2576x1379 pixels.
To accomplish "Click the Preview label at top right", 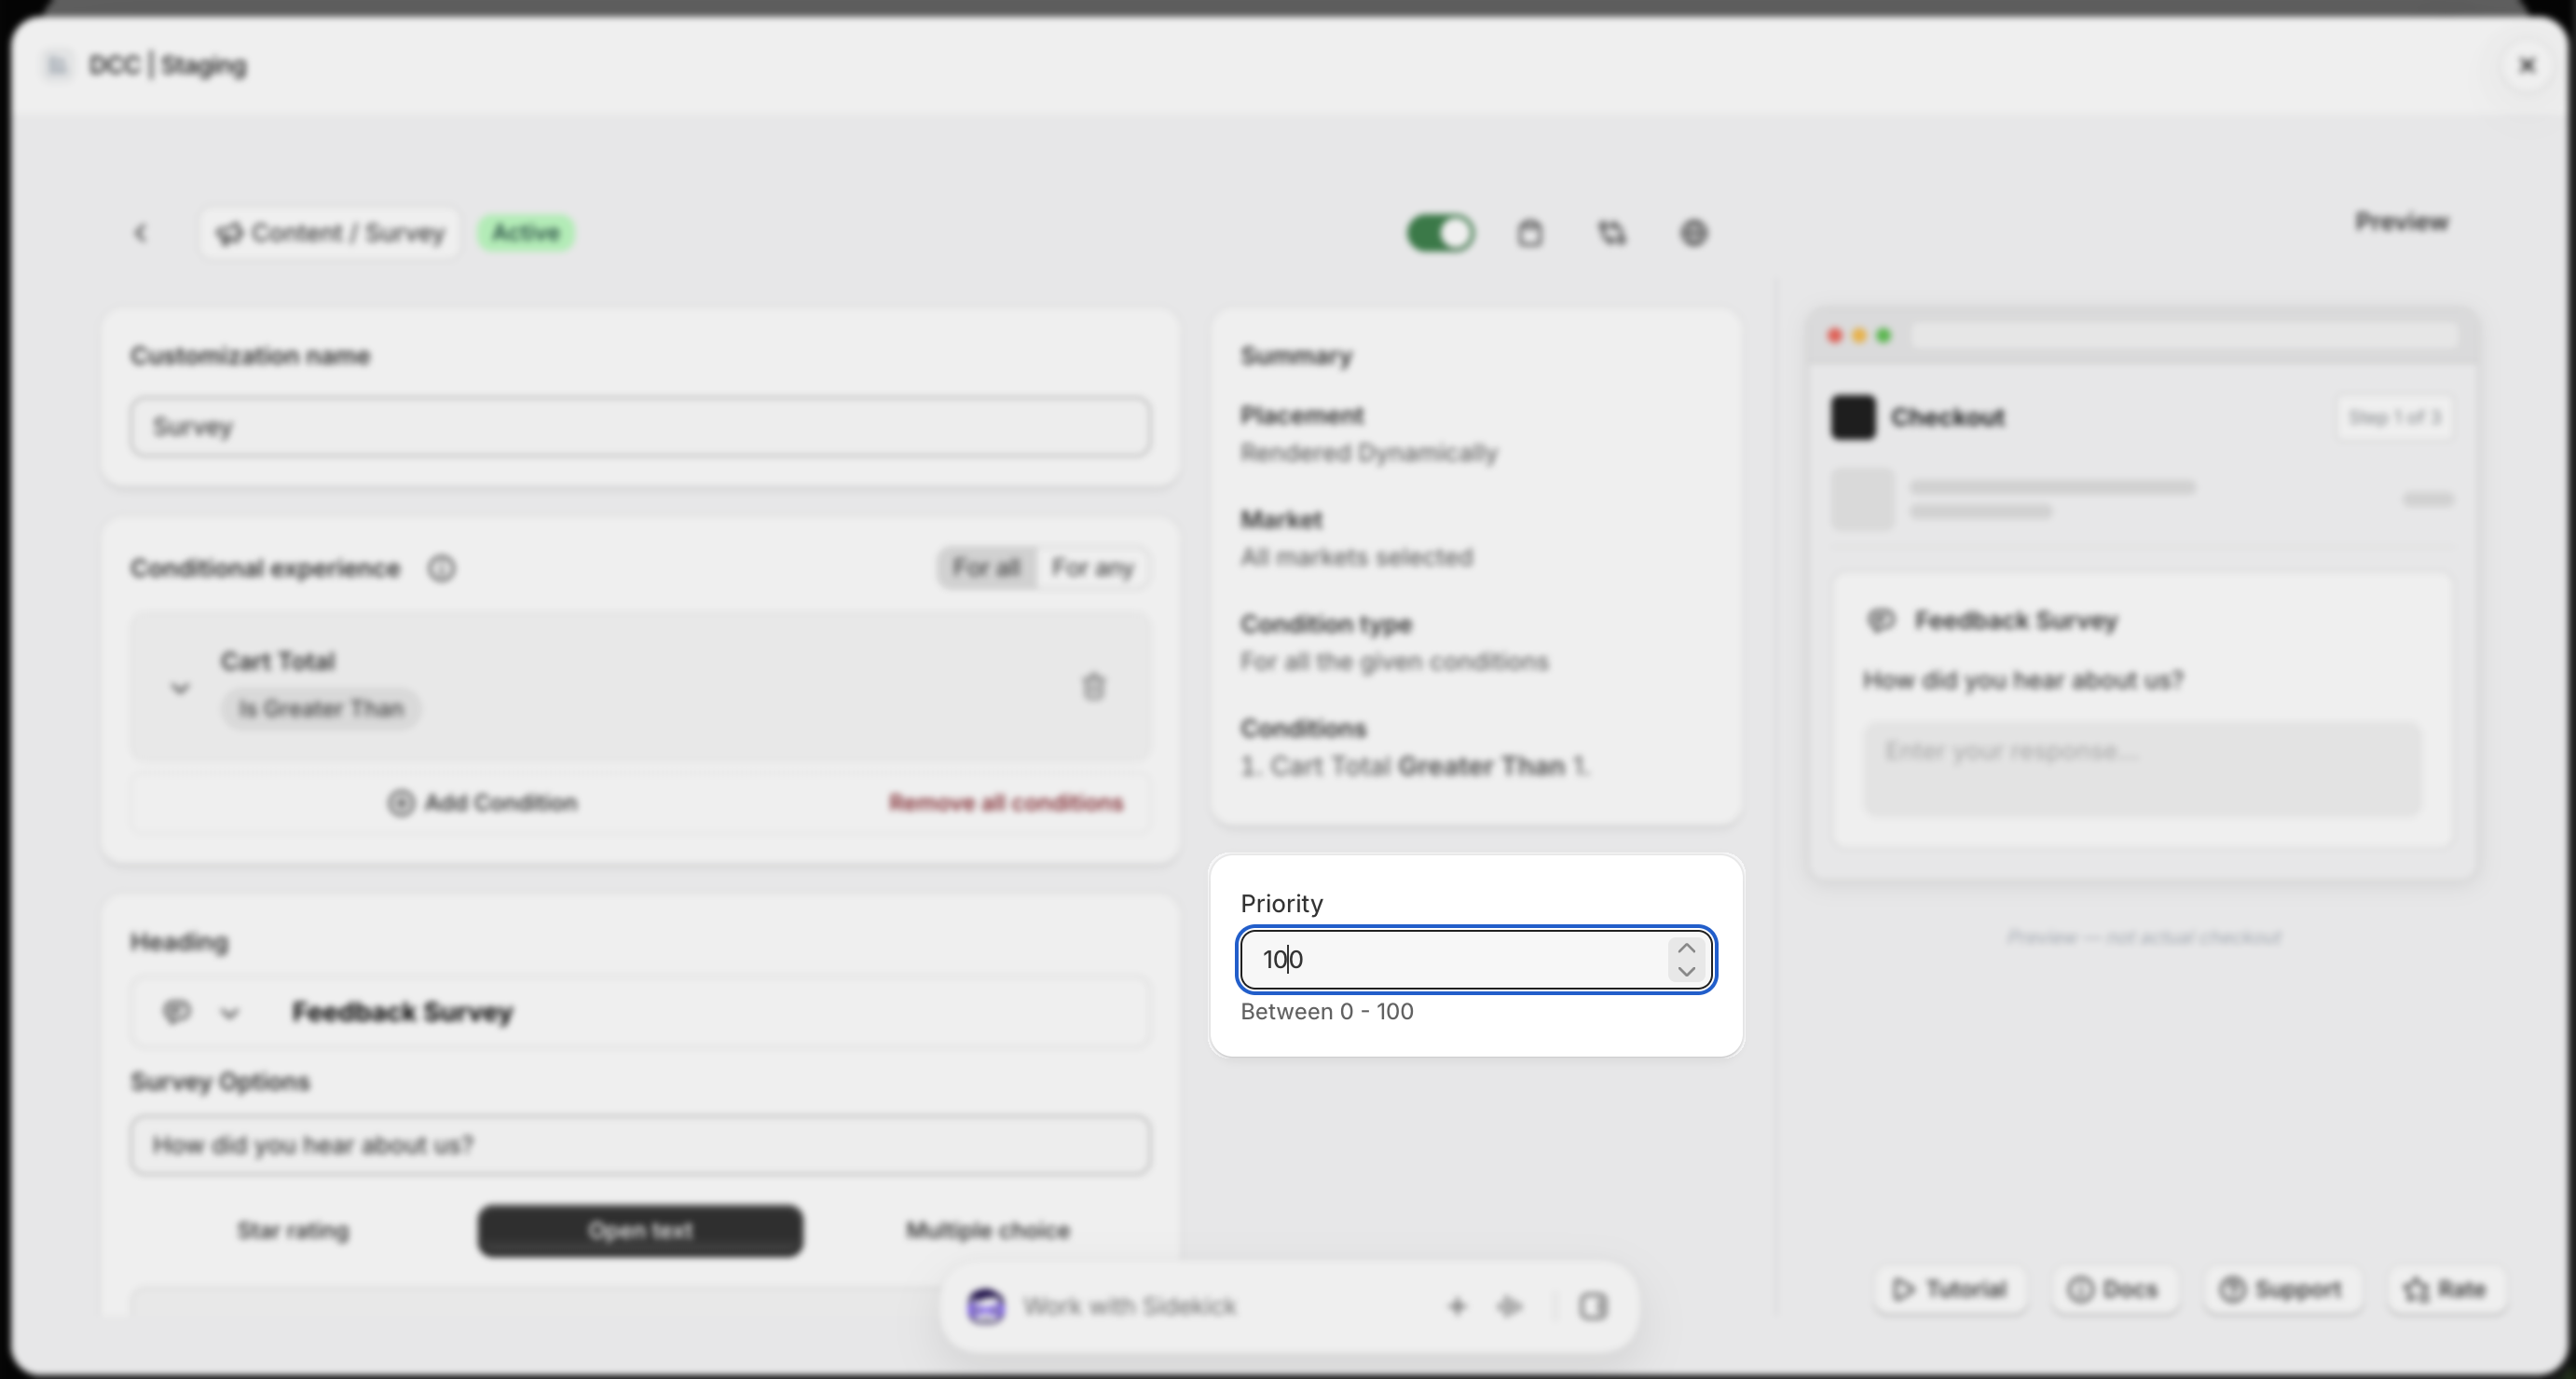I will click(x=2402, y=222).
